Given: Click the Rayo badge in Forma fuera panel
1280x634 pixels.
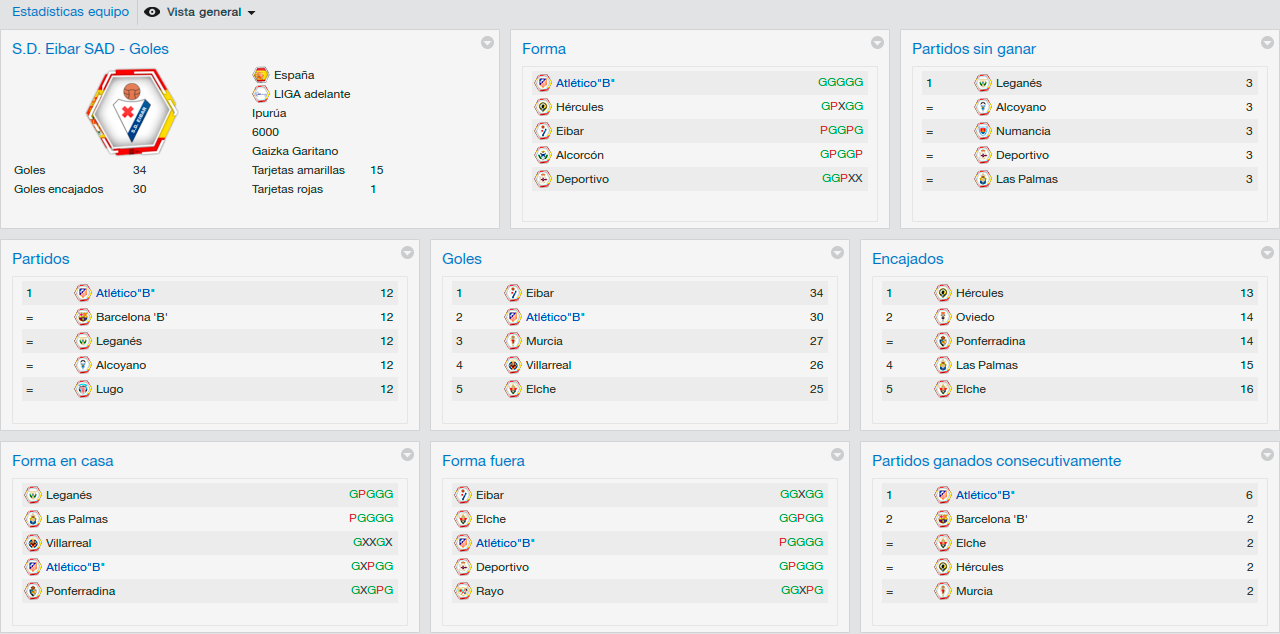Looking at the screenshot, I should point(463,591).
